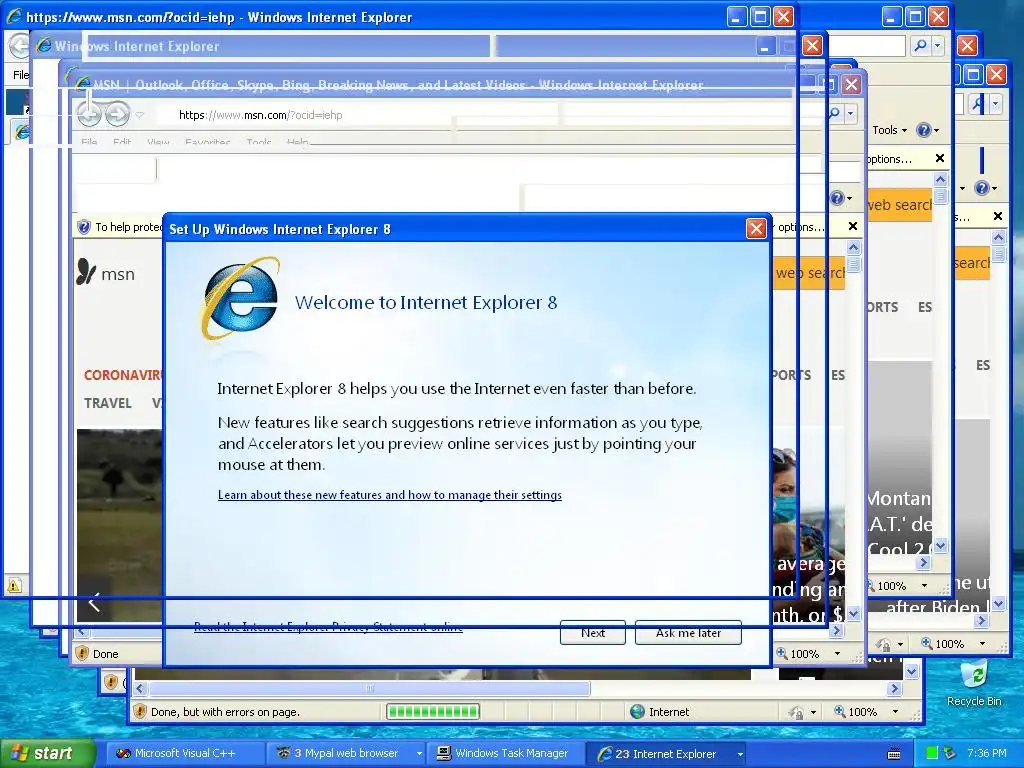The width and height of the screenshot is (1024, 768).
Task: Click the shield icon beside the 'Done' status text
Action: pyautogui.click(x=82, y=653)
